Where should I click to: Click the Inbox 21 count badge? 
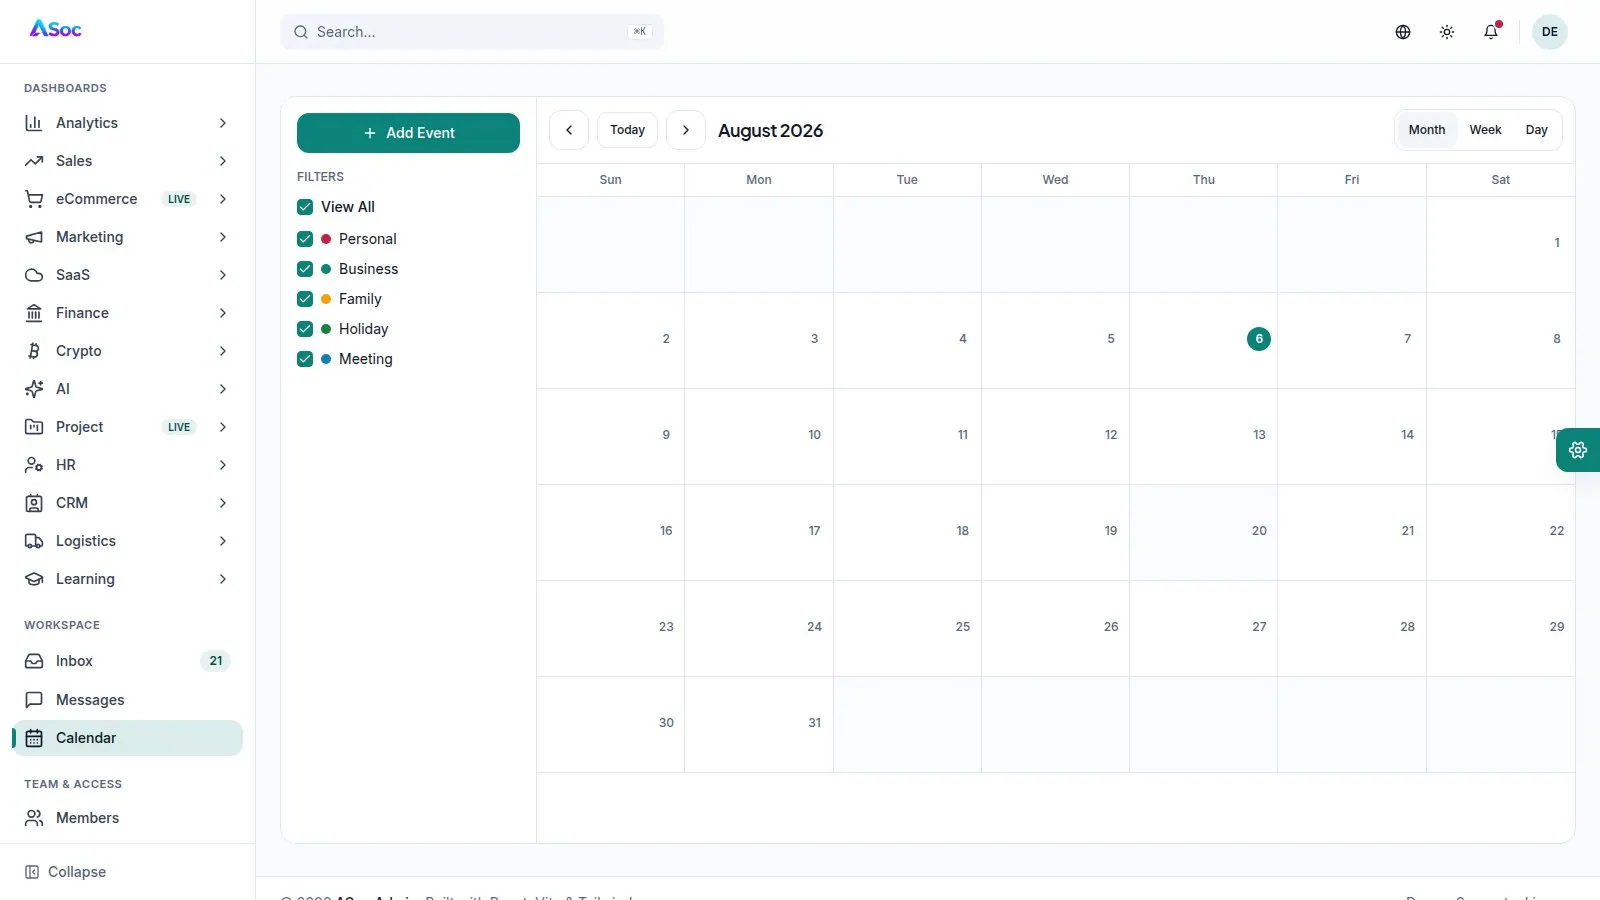point(216,661)
